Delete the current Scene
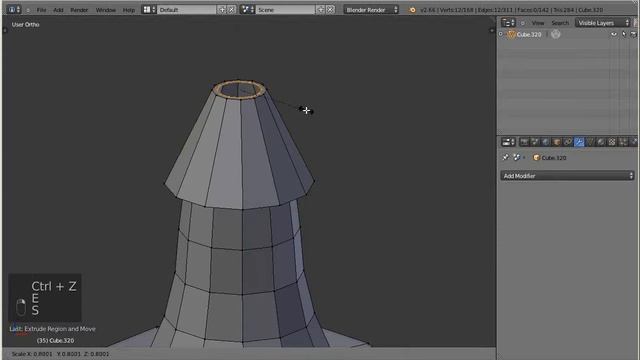 tap(330, 9)
